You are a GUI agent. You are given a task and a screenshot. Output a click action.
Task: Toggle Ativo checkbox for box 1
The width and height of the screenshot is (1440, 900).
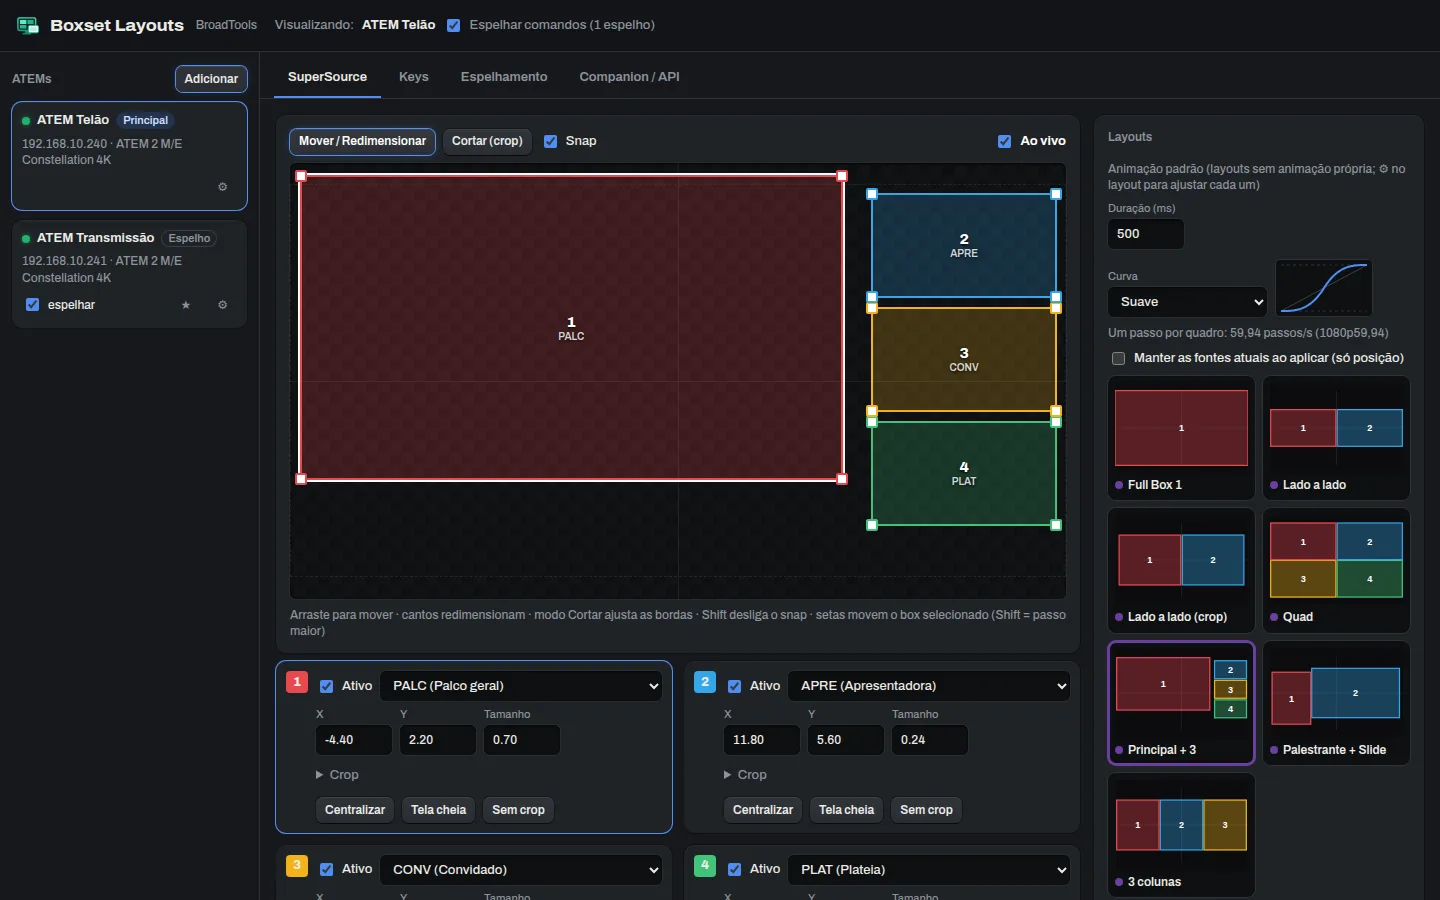[x=326, y=686]
